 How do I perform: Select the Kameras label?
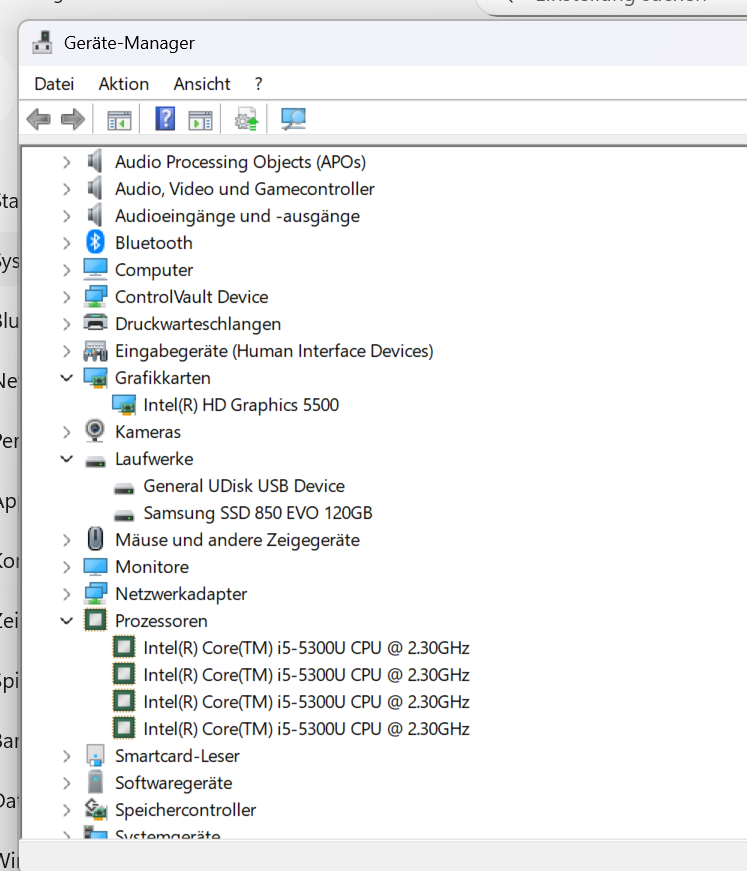click(x=148, y=432)
